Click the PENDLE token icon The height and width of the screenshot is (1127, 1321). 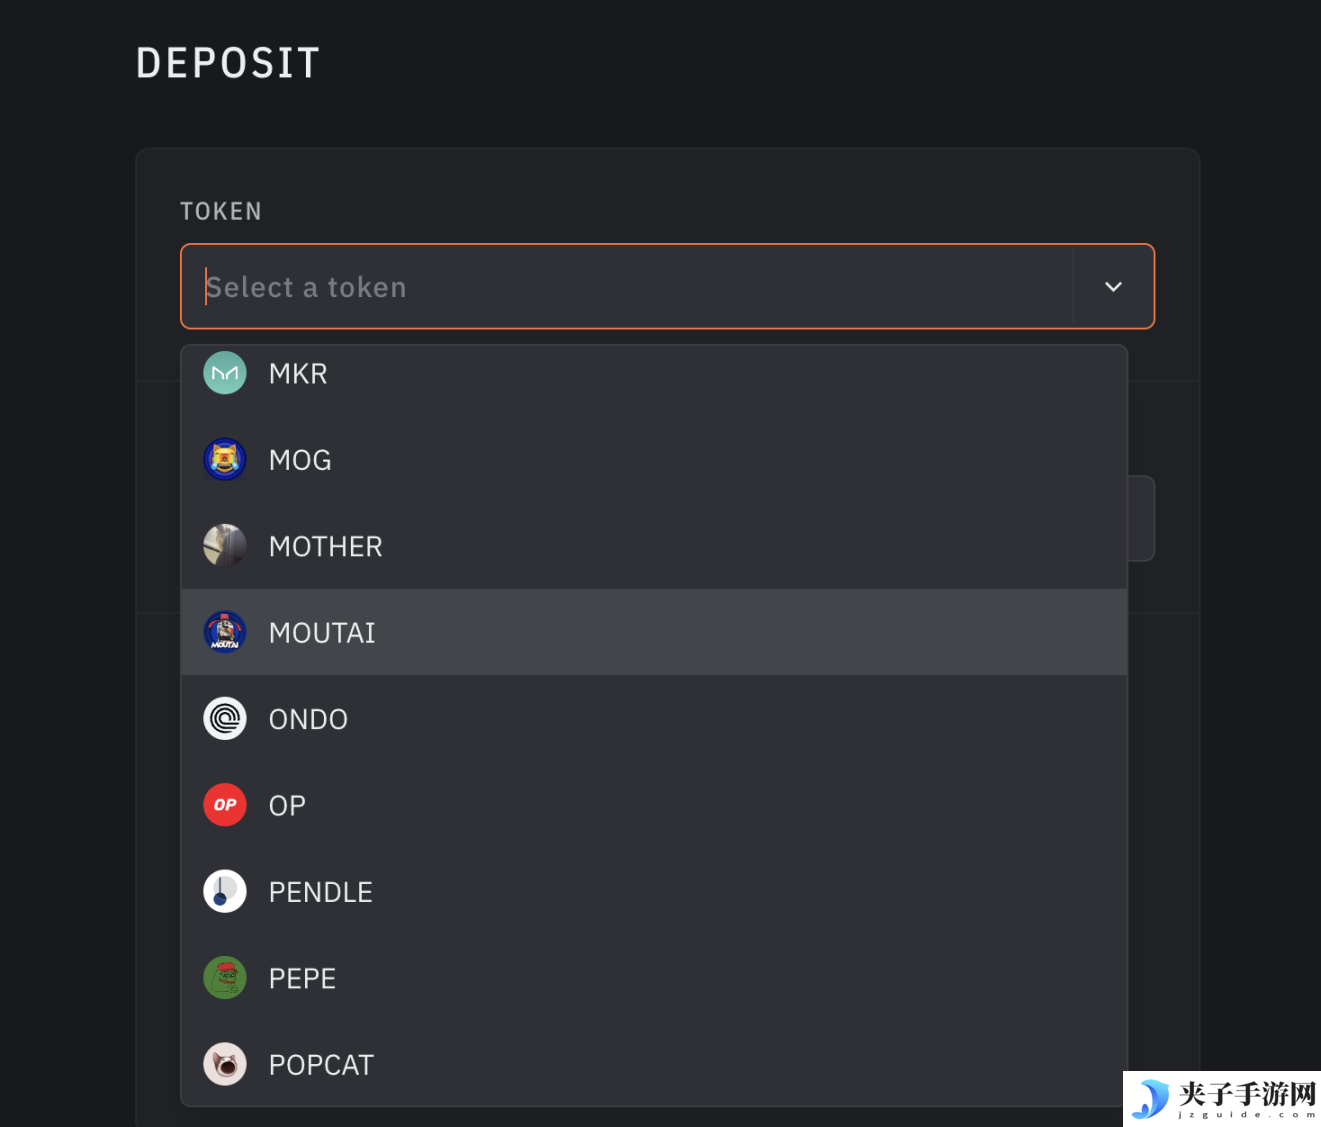(x=225, y=891)
